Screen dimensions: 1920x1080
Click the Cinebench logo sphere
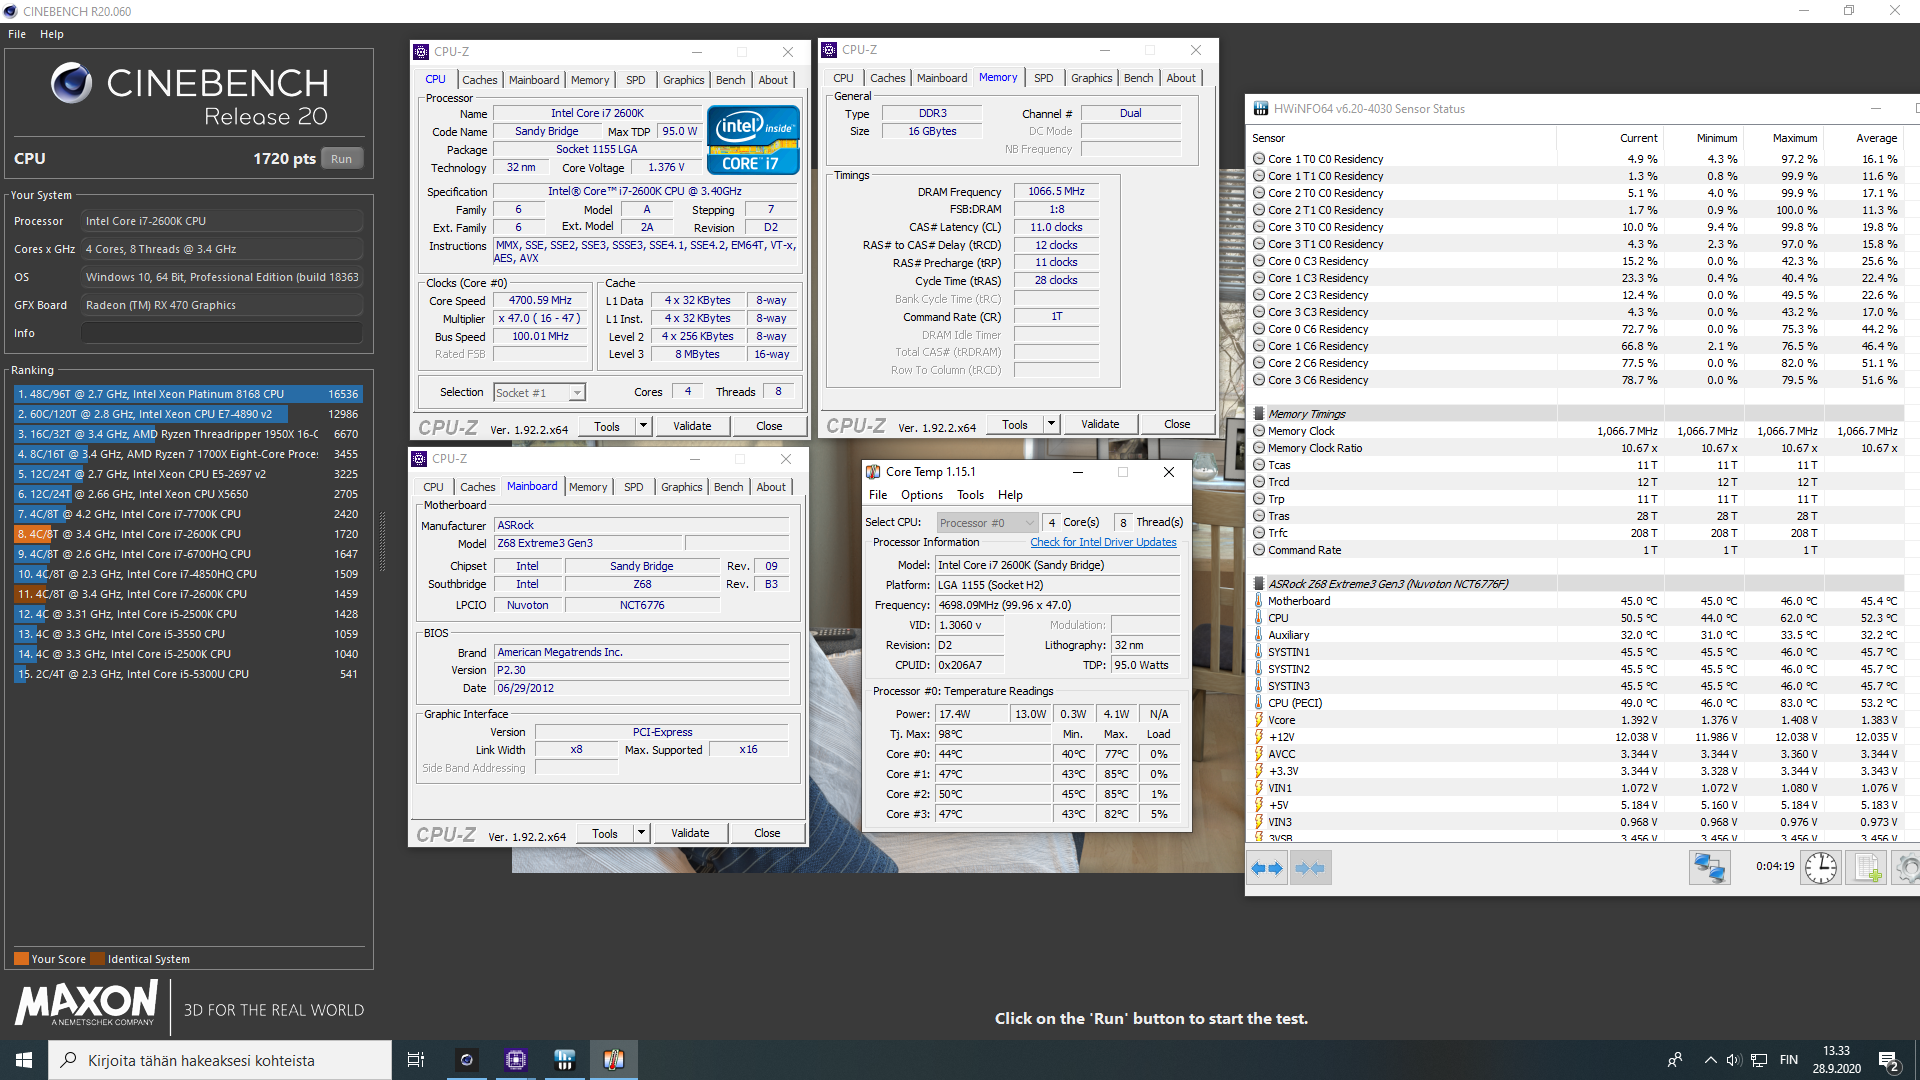pos(72,83)
